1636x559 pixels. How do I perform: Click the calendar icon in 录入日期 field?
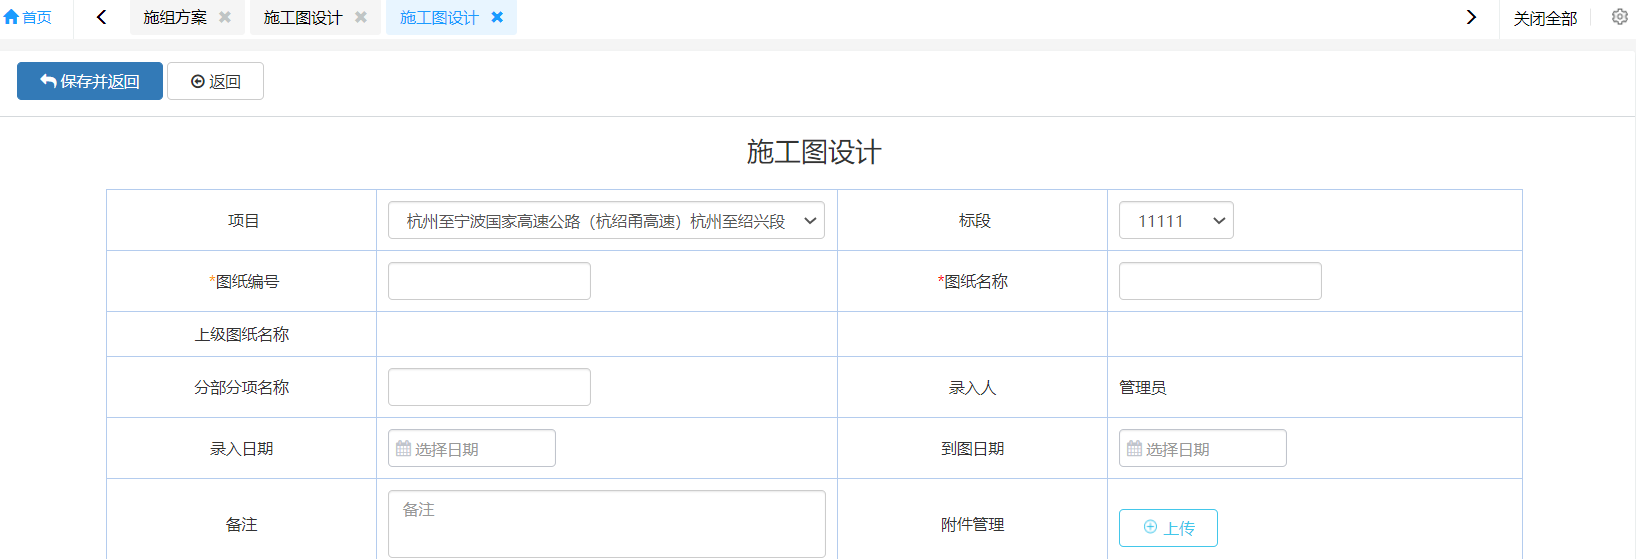[x=403, y=449]
